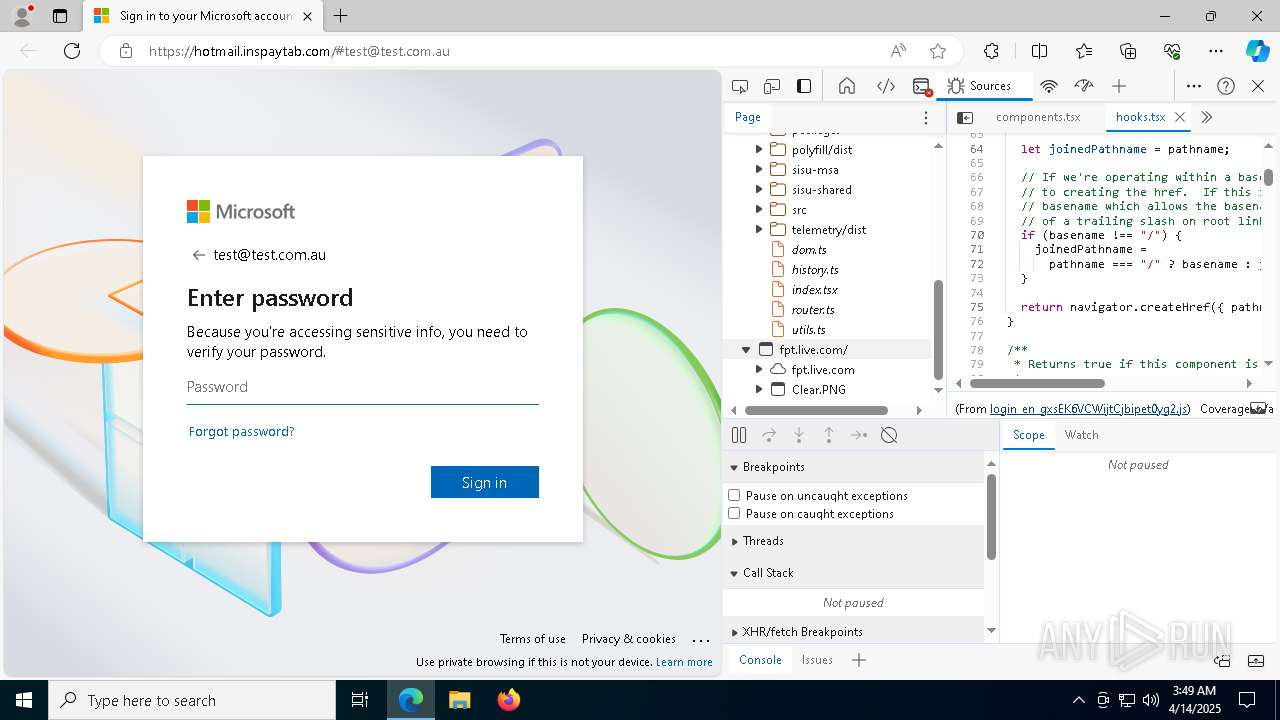Close the hooks.tsx file tab

coord(1180,117)
